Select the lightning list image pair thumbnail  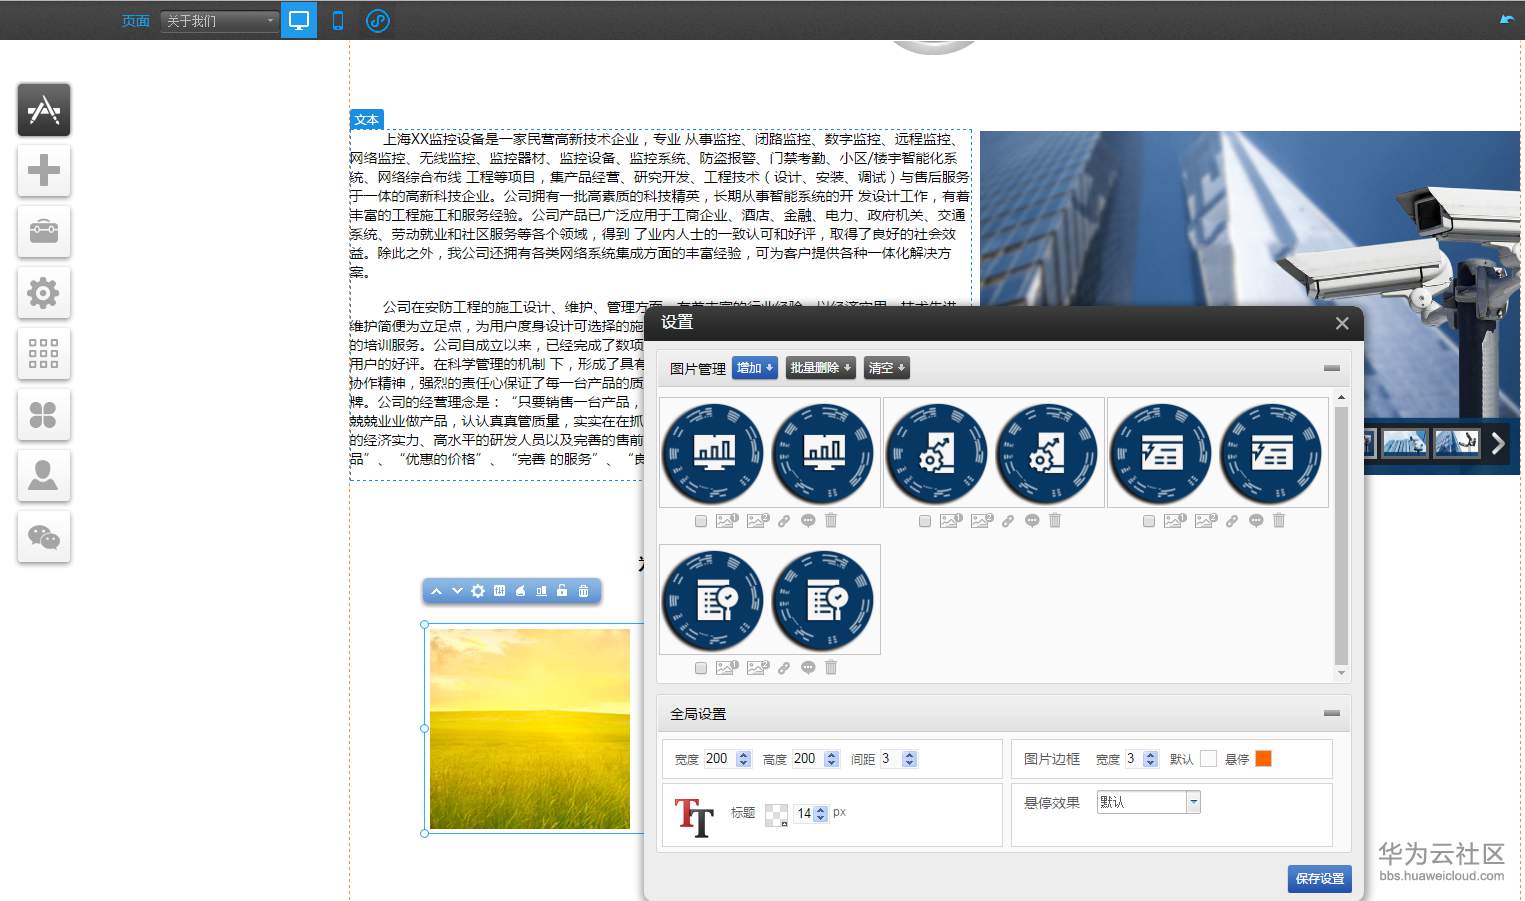click(x=1218, y=453)
